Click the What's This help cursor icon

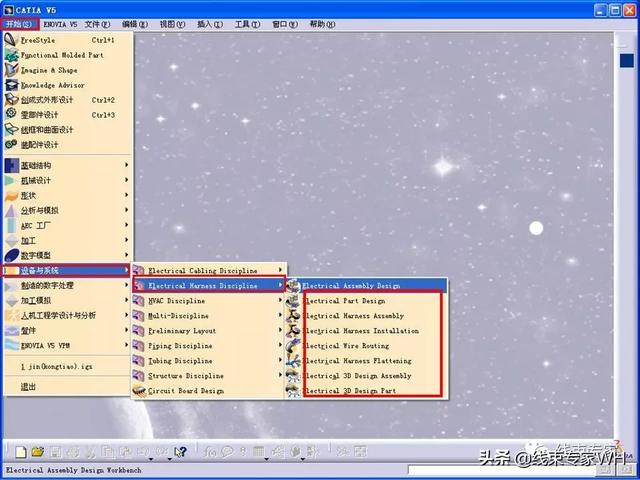pos(180,452)
